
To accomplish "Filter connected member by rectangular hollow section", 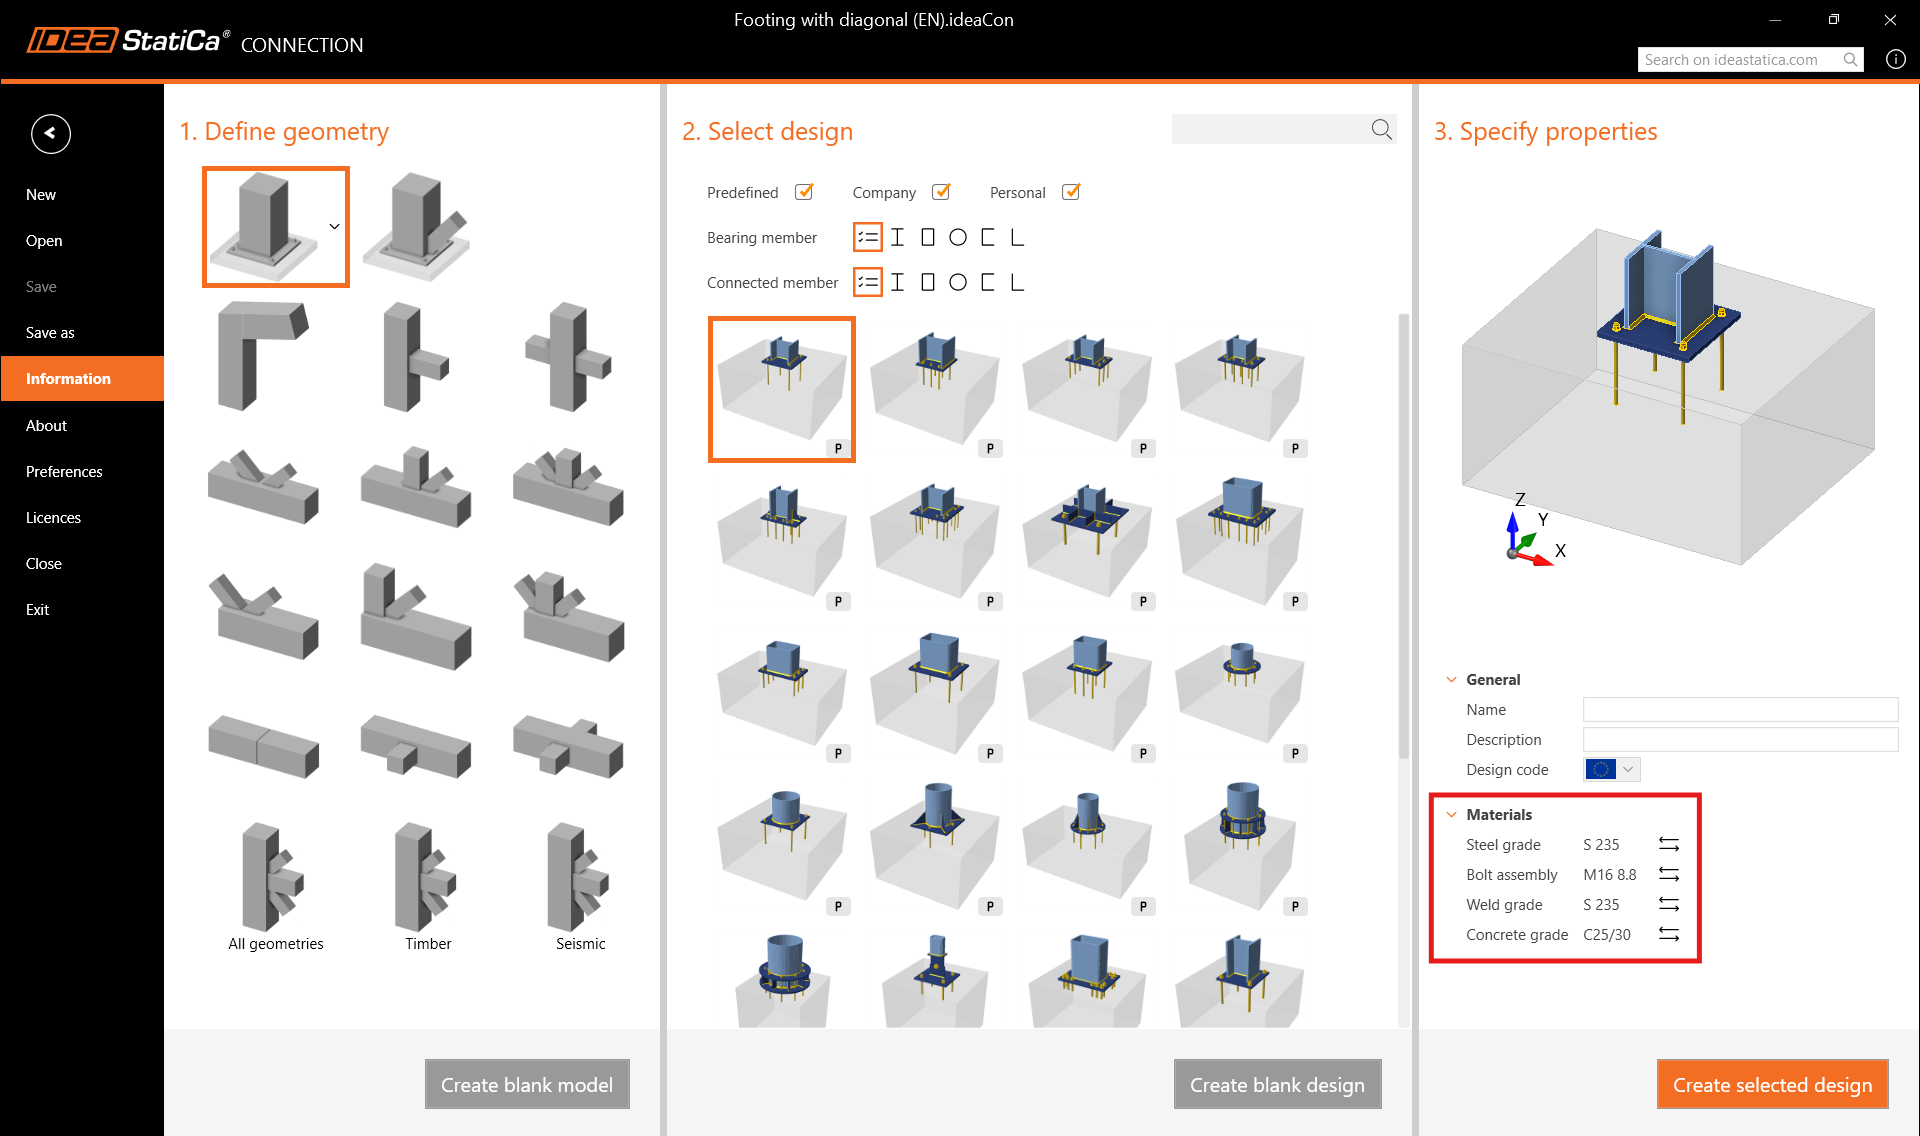I will click(x=928, y=282).
